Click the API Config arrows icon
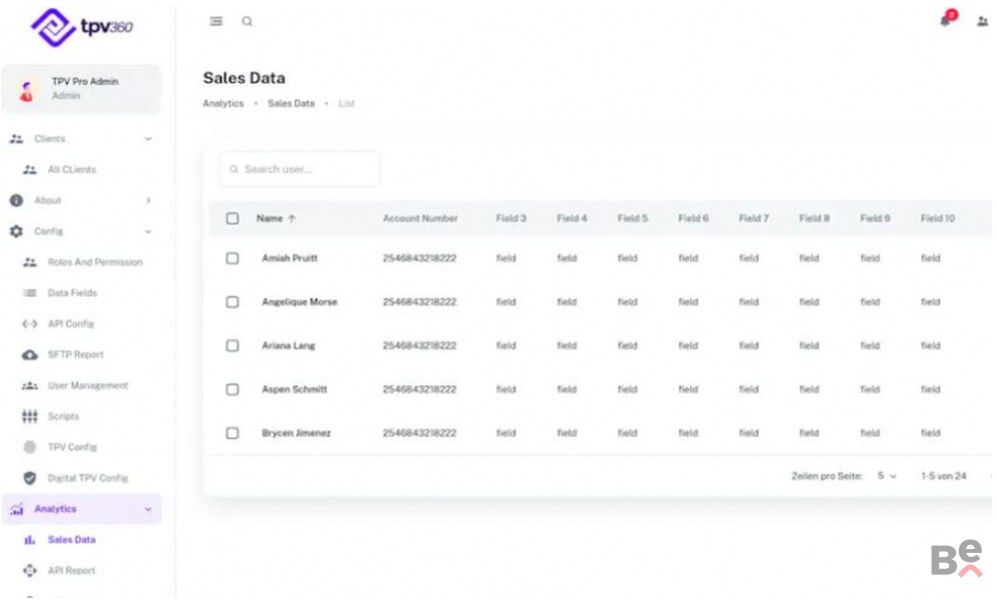Screen dimensions: 997x600 pos(30,324)
